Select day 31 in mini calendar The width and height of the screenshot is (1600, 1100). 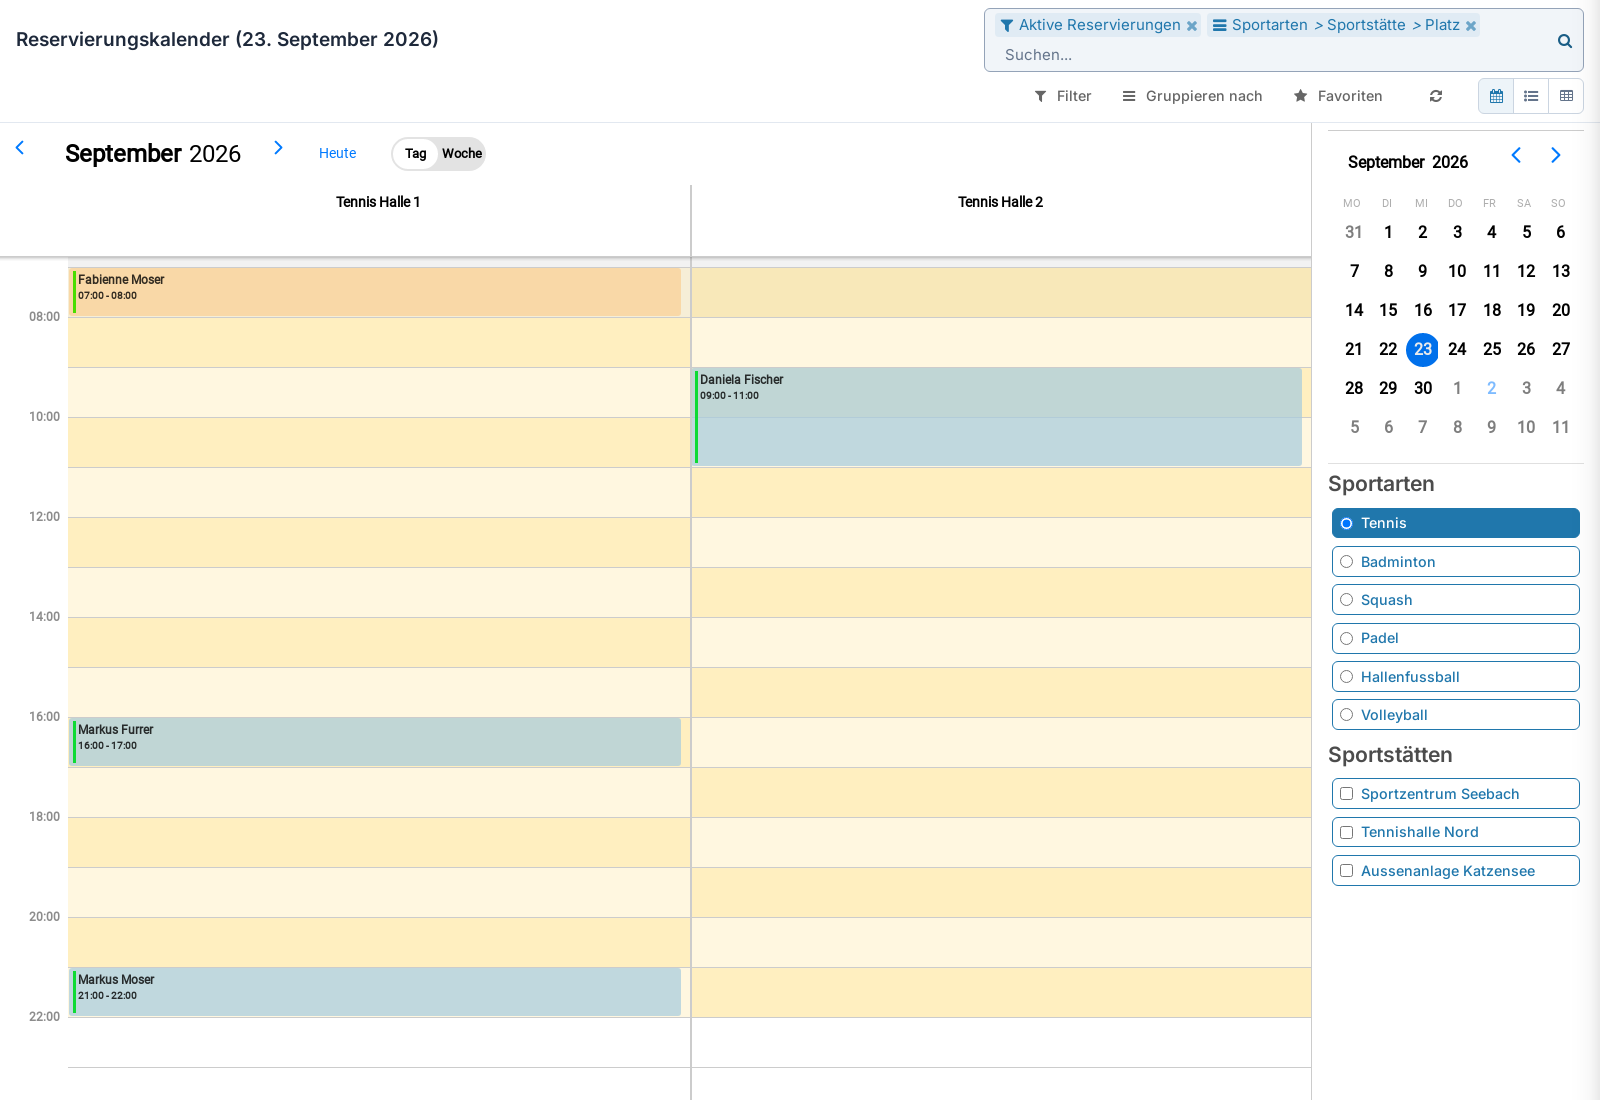tap(1354, 232)
